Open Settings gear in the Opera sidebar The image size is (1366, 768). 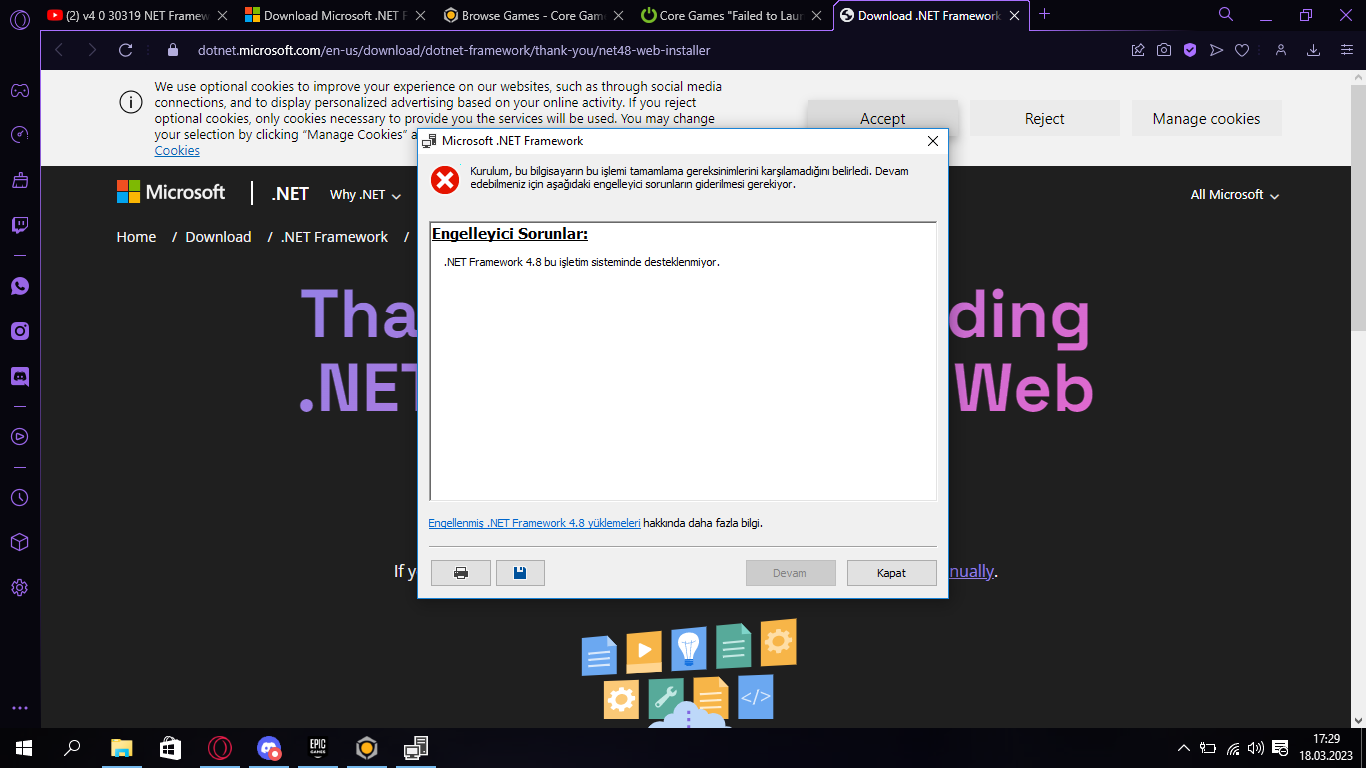(x=19, y=587)
